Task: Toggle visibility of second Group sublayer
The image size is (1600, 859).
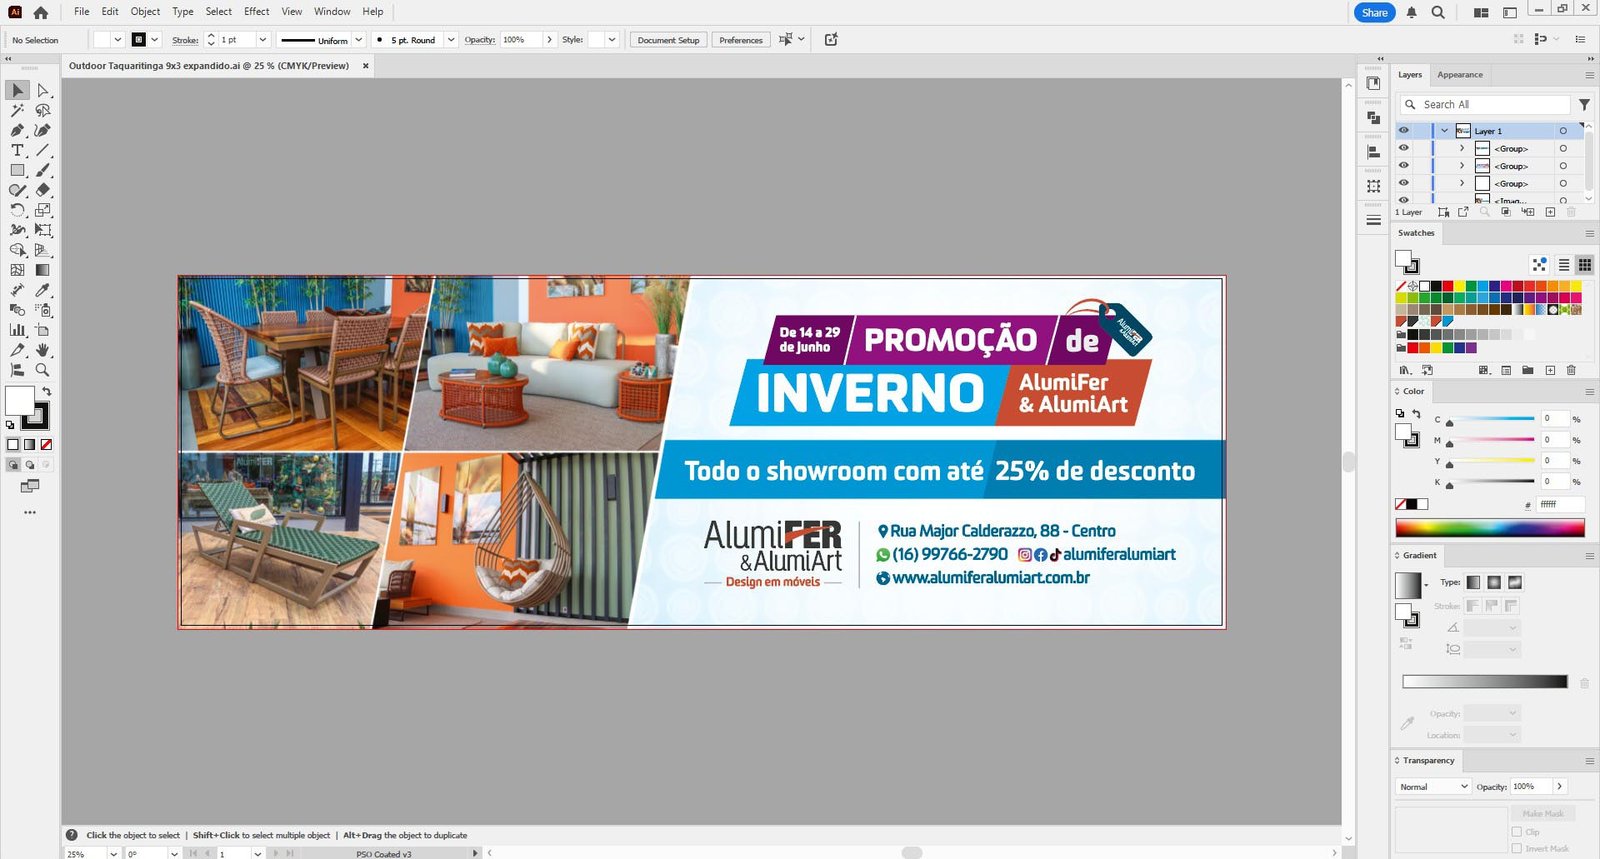Action: [x=1404, y=166]
